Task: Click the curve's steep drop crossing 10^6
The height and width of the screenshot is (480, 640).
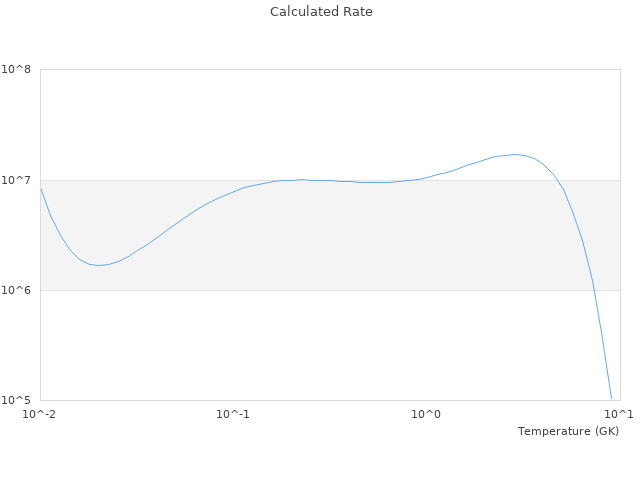Action: pos(593,290)
